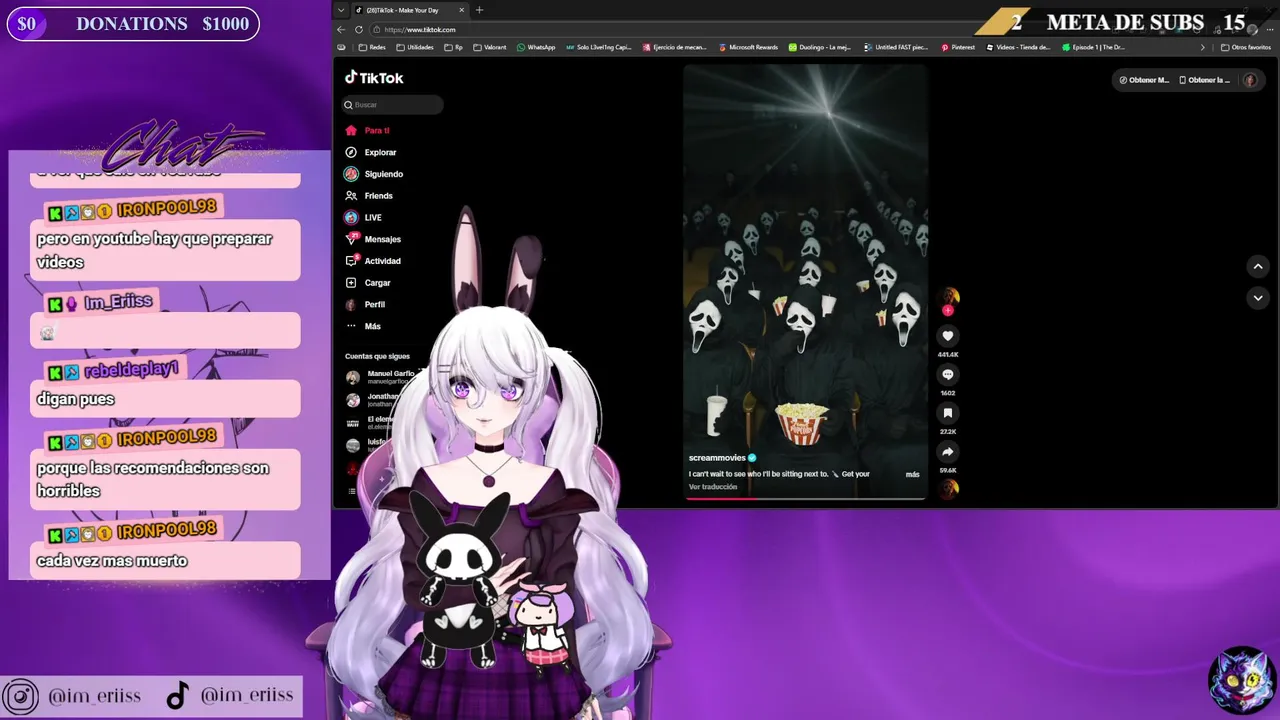Click the video progress bar
1280x720 pixels.
[x=805, y=497]
